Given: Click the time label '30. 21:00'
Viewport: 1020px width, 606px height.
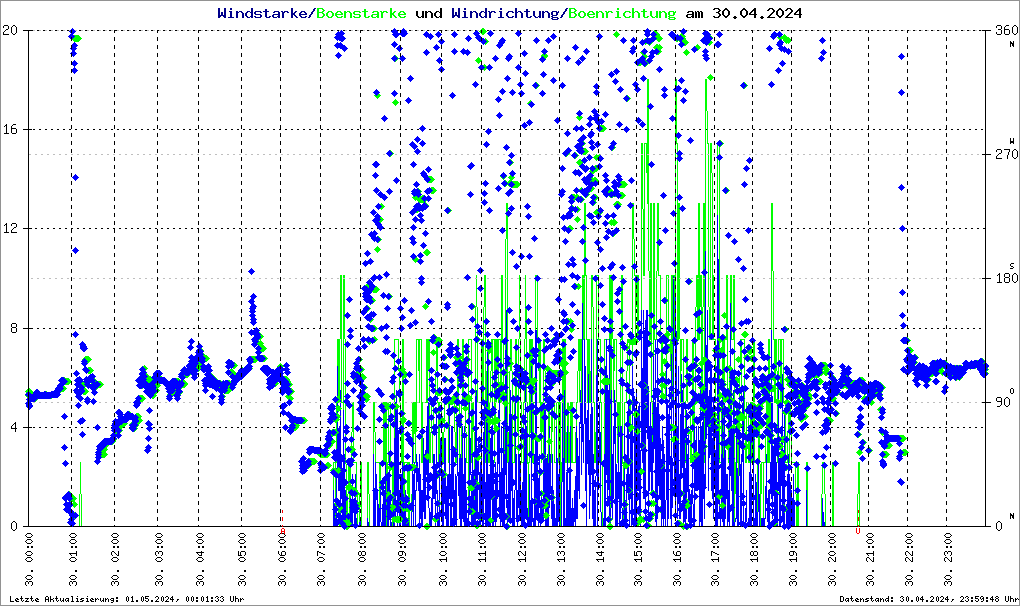Looking at the screenshot, I should [870, 559].
